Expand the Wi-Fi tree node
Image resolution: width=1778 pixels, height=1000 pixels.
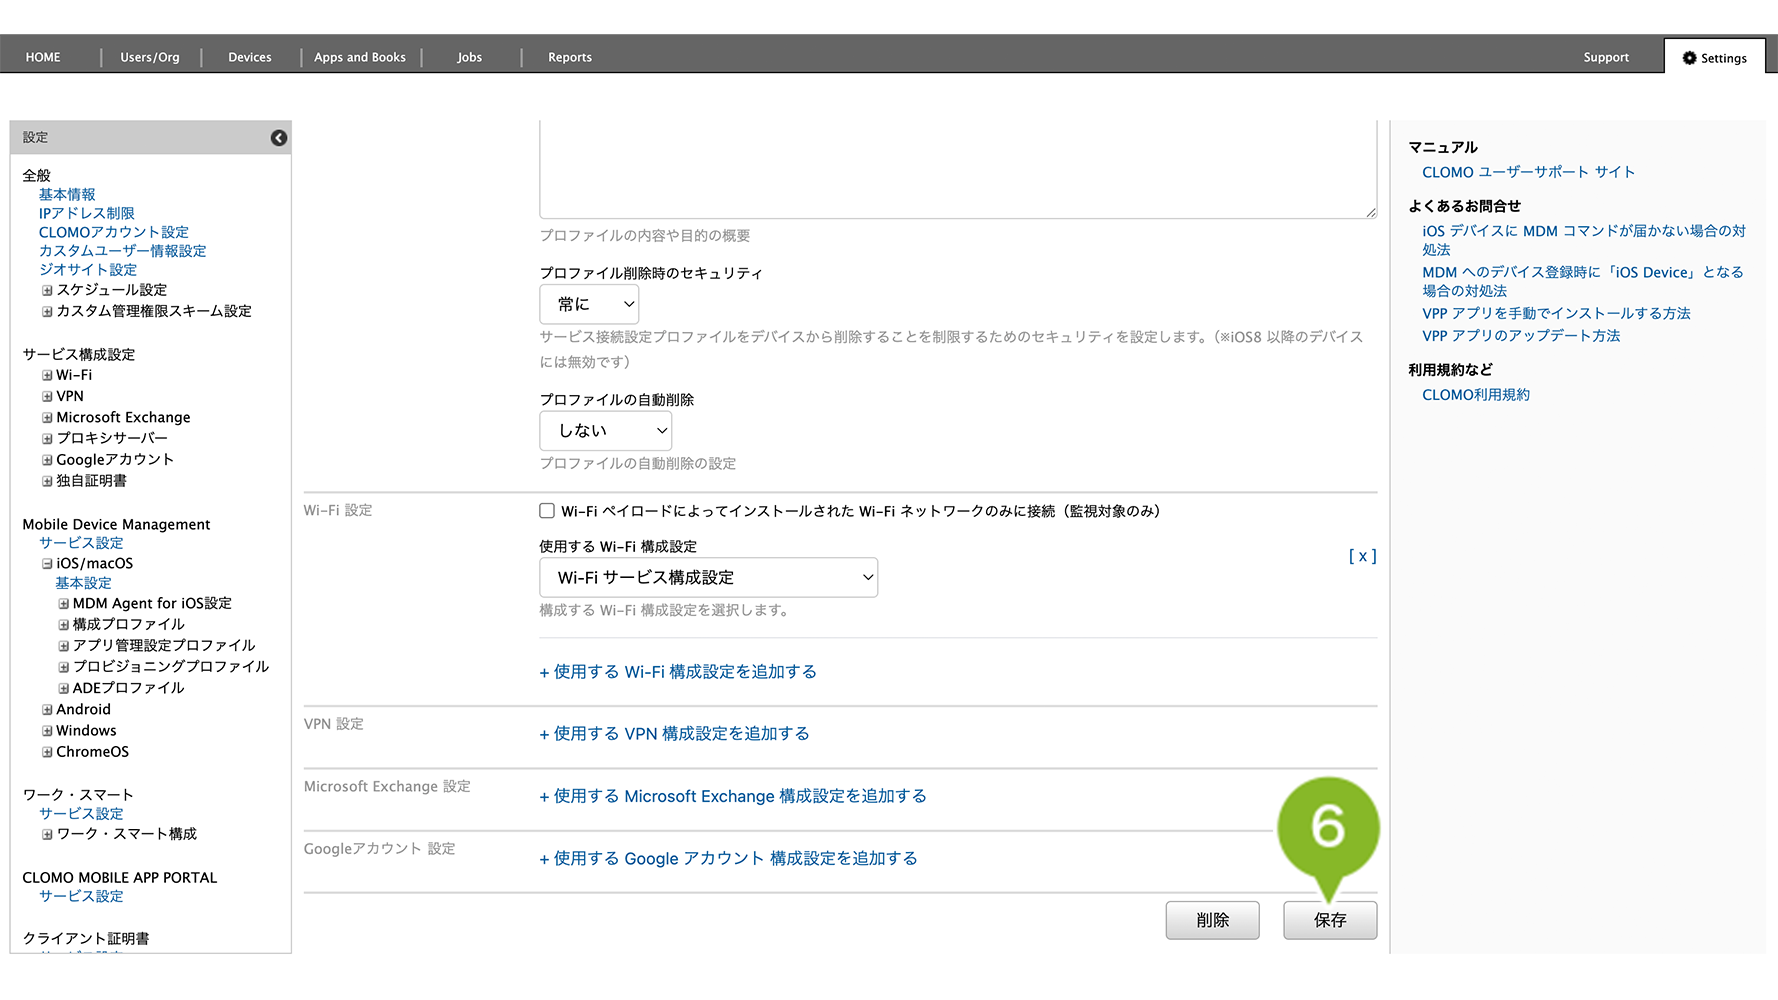pyautogui.click(x=47, y=376)
